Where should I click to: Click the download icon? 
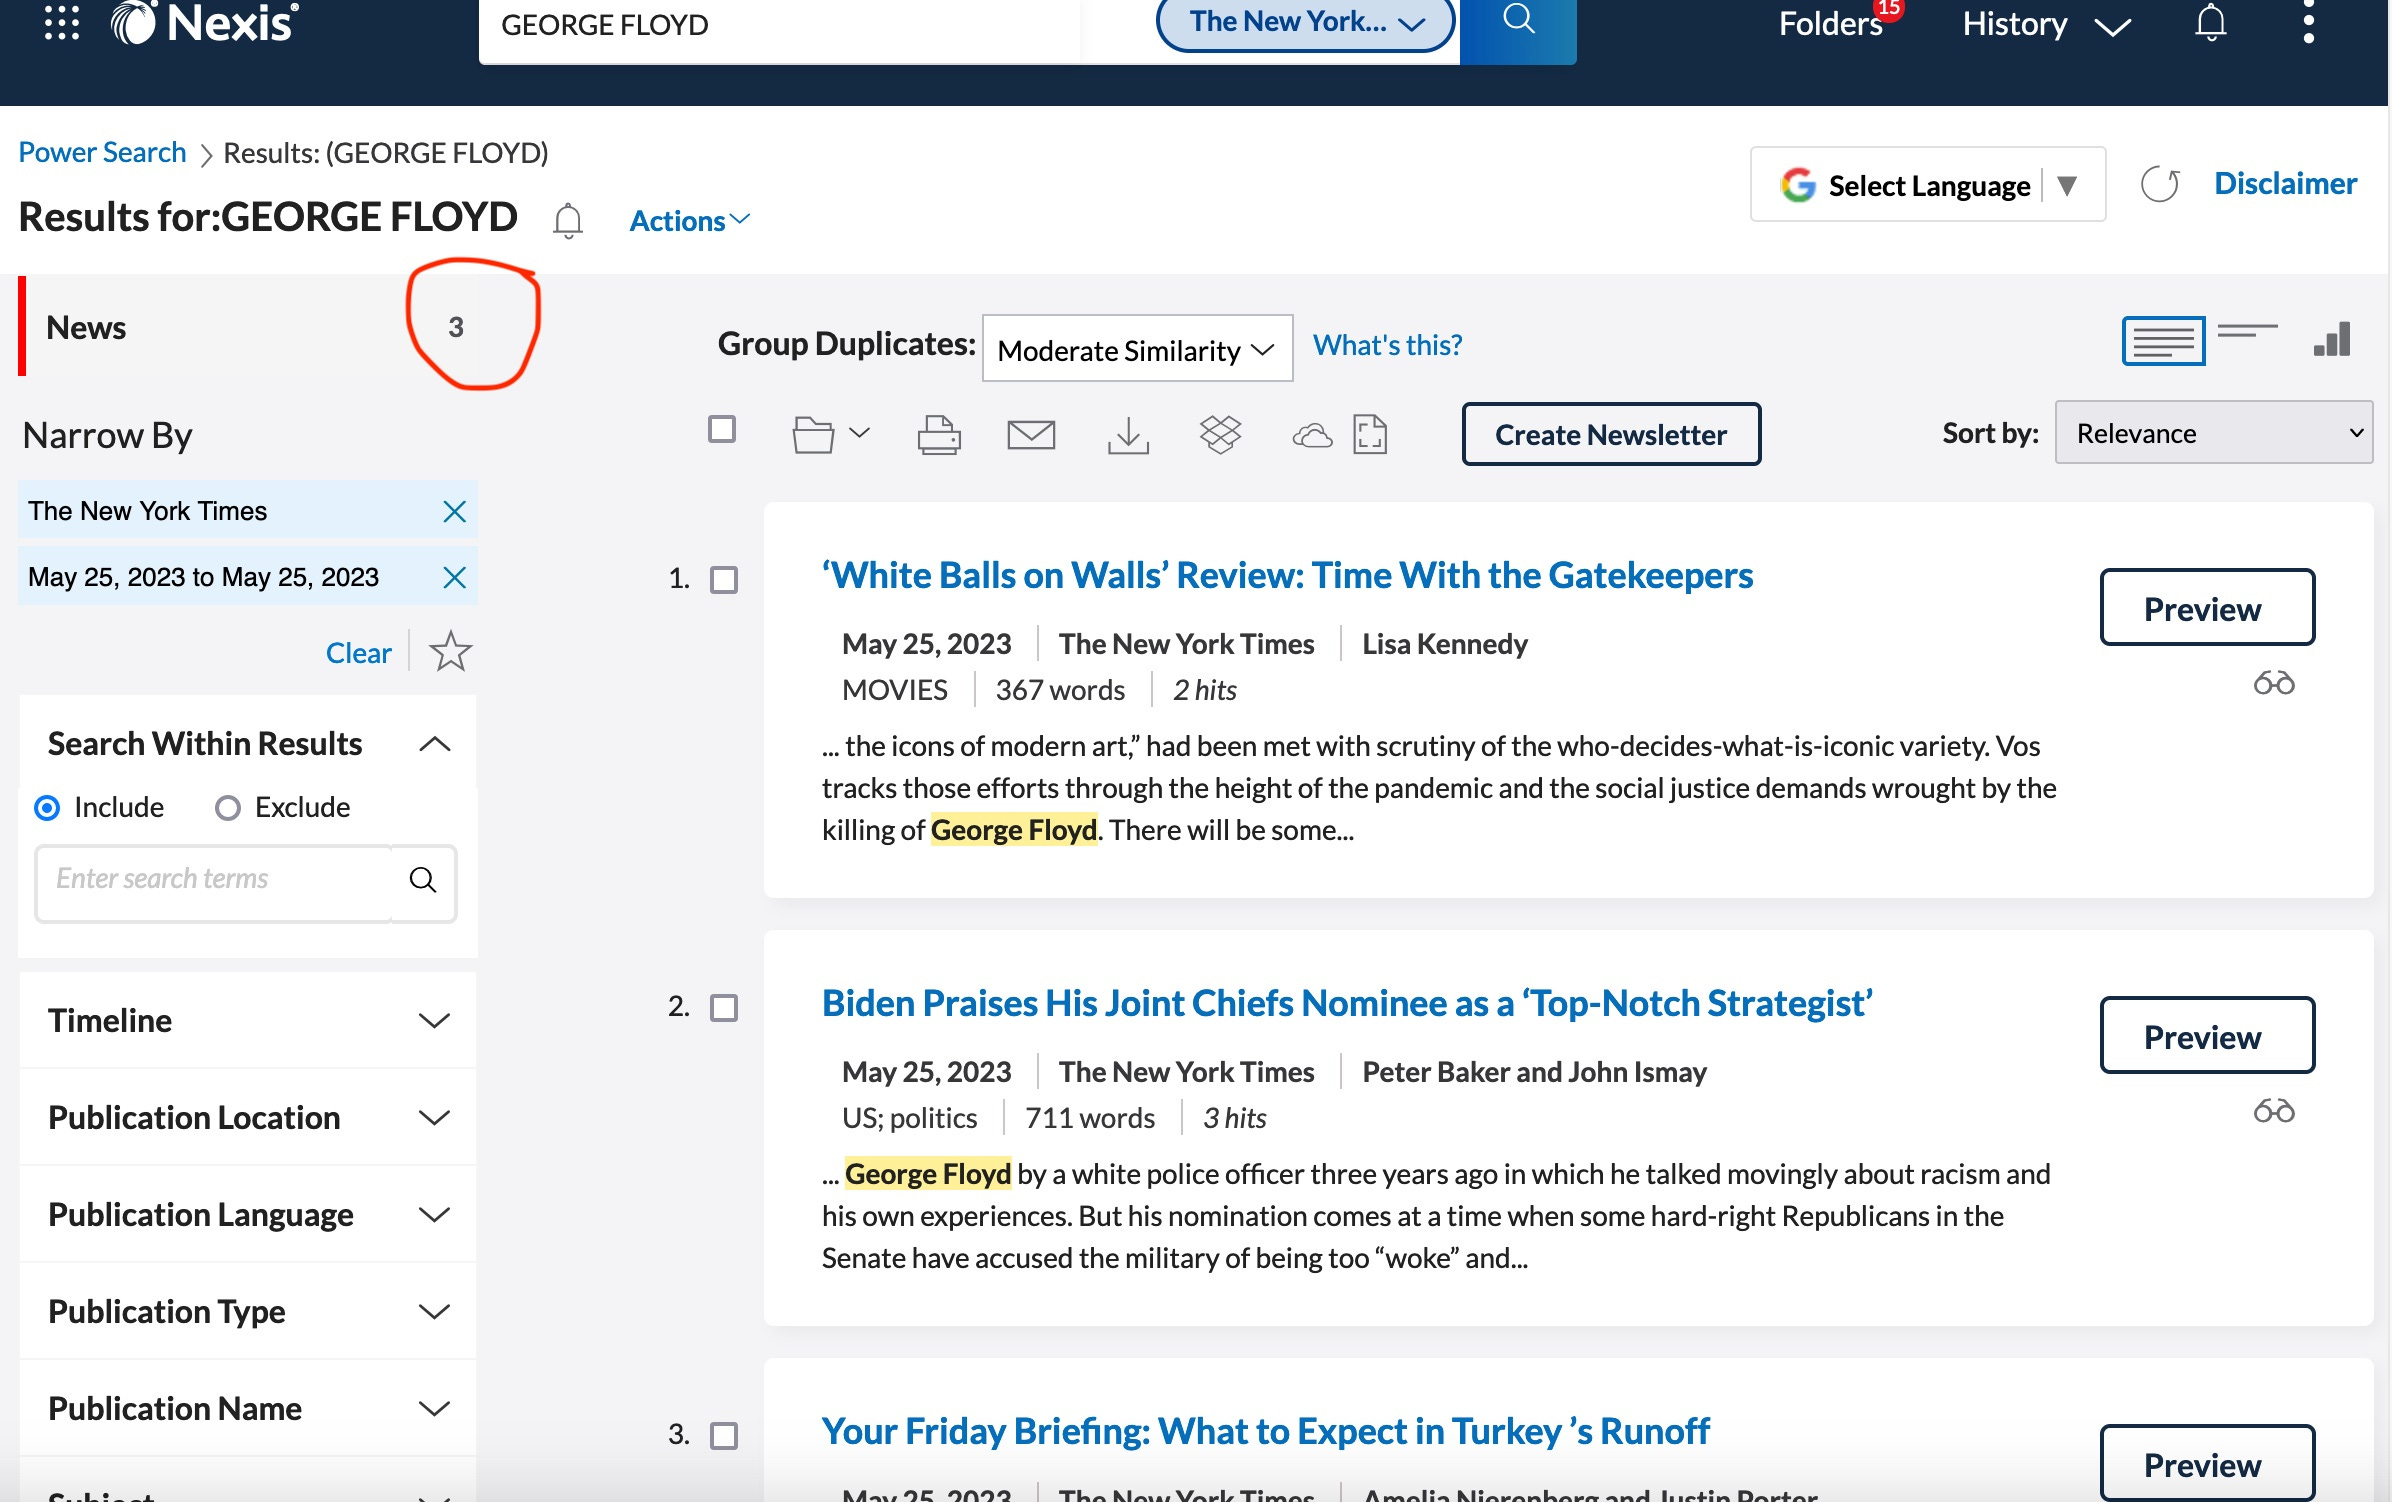click(x=1128, y=435)
